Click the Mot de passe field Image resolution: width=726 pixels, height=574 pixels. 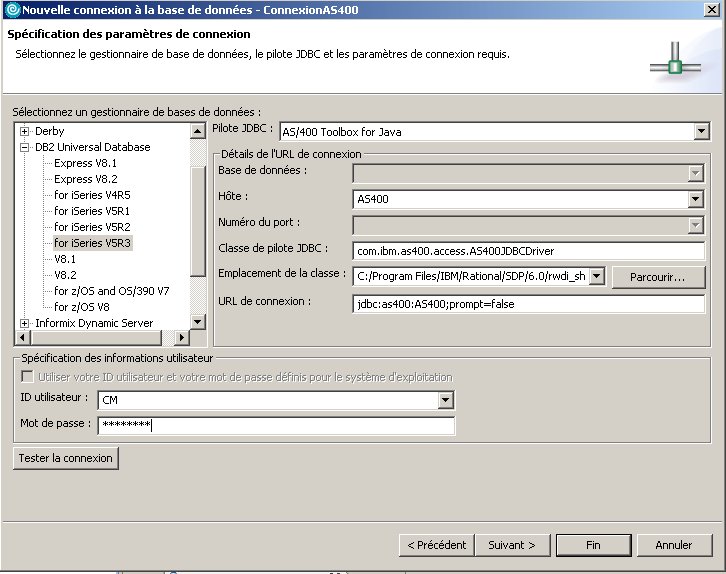click(x=276, y=425)
